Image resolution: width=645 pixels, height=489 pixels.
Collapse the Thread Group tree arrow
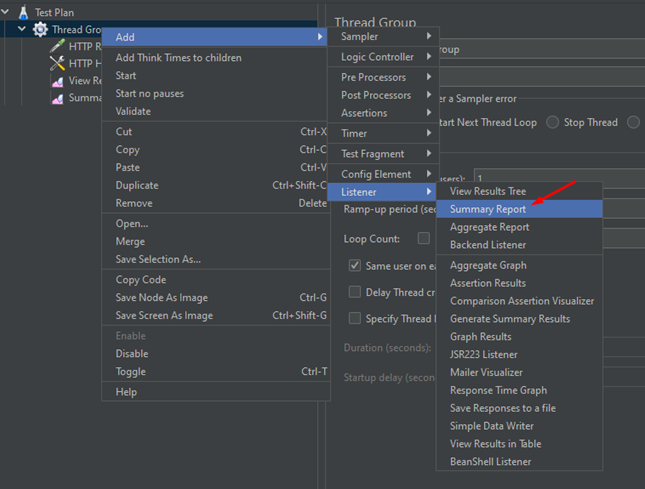coord(22,29)
